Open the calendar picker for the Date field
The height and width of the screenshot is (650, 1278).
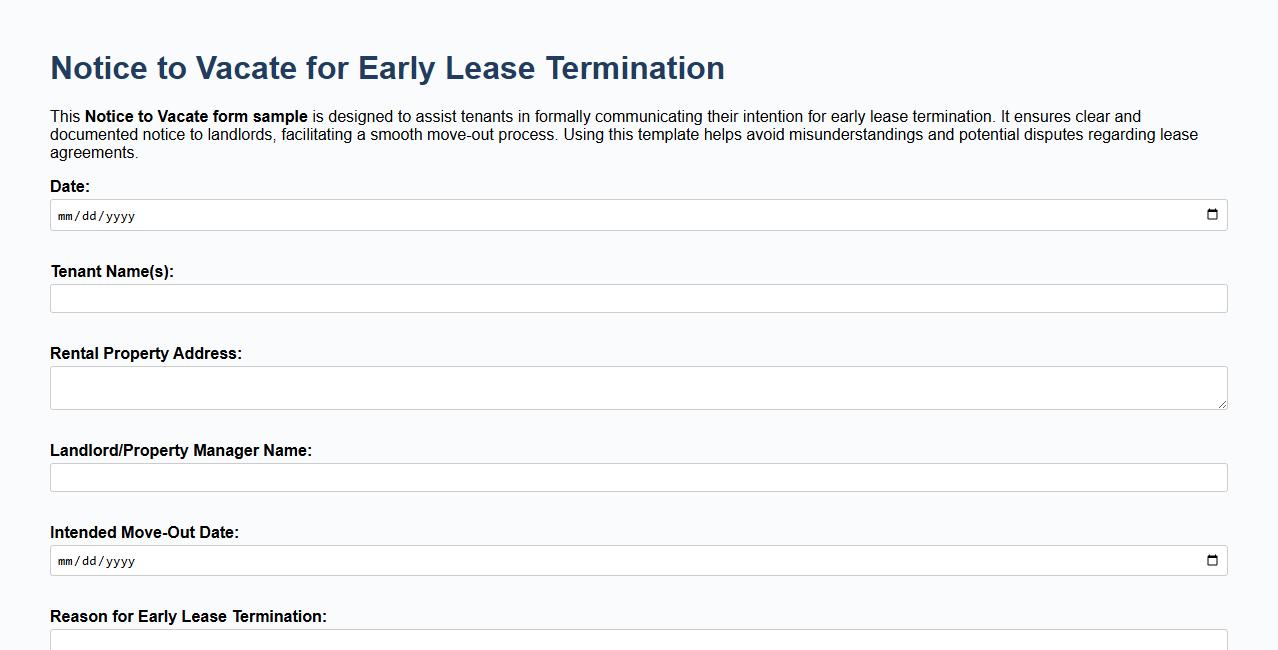[1211, 214]
